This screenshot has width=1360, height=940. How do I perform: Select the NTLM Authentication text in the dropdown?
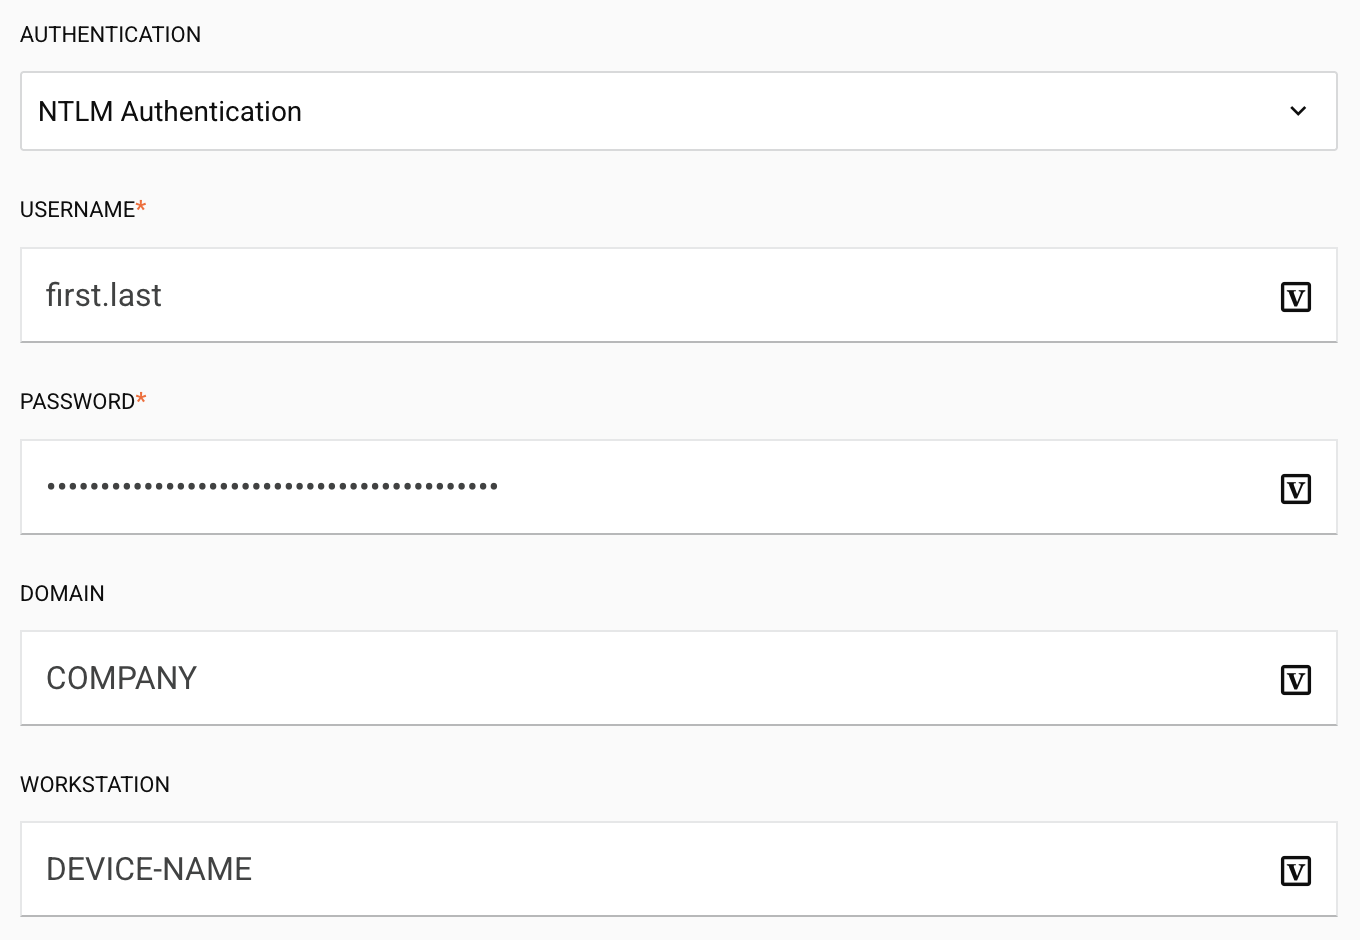click(x=170, y=111)
